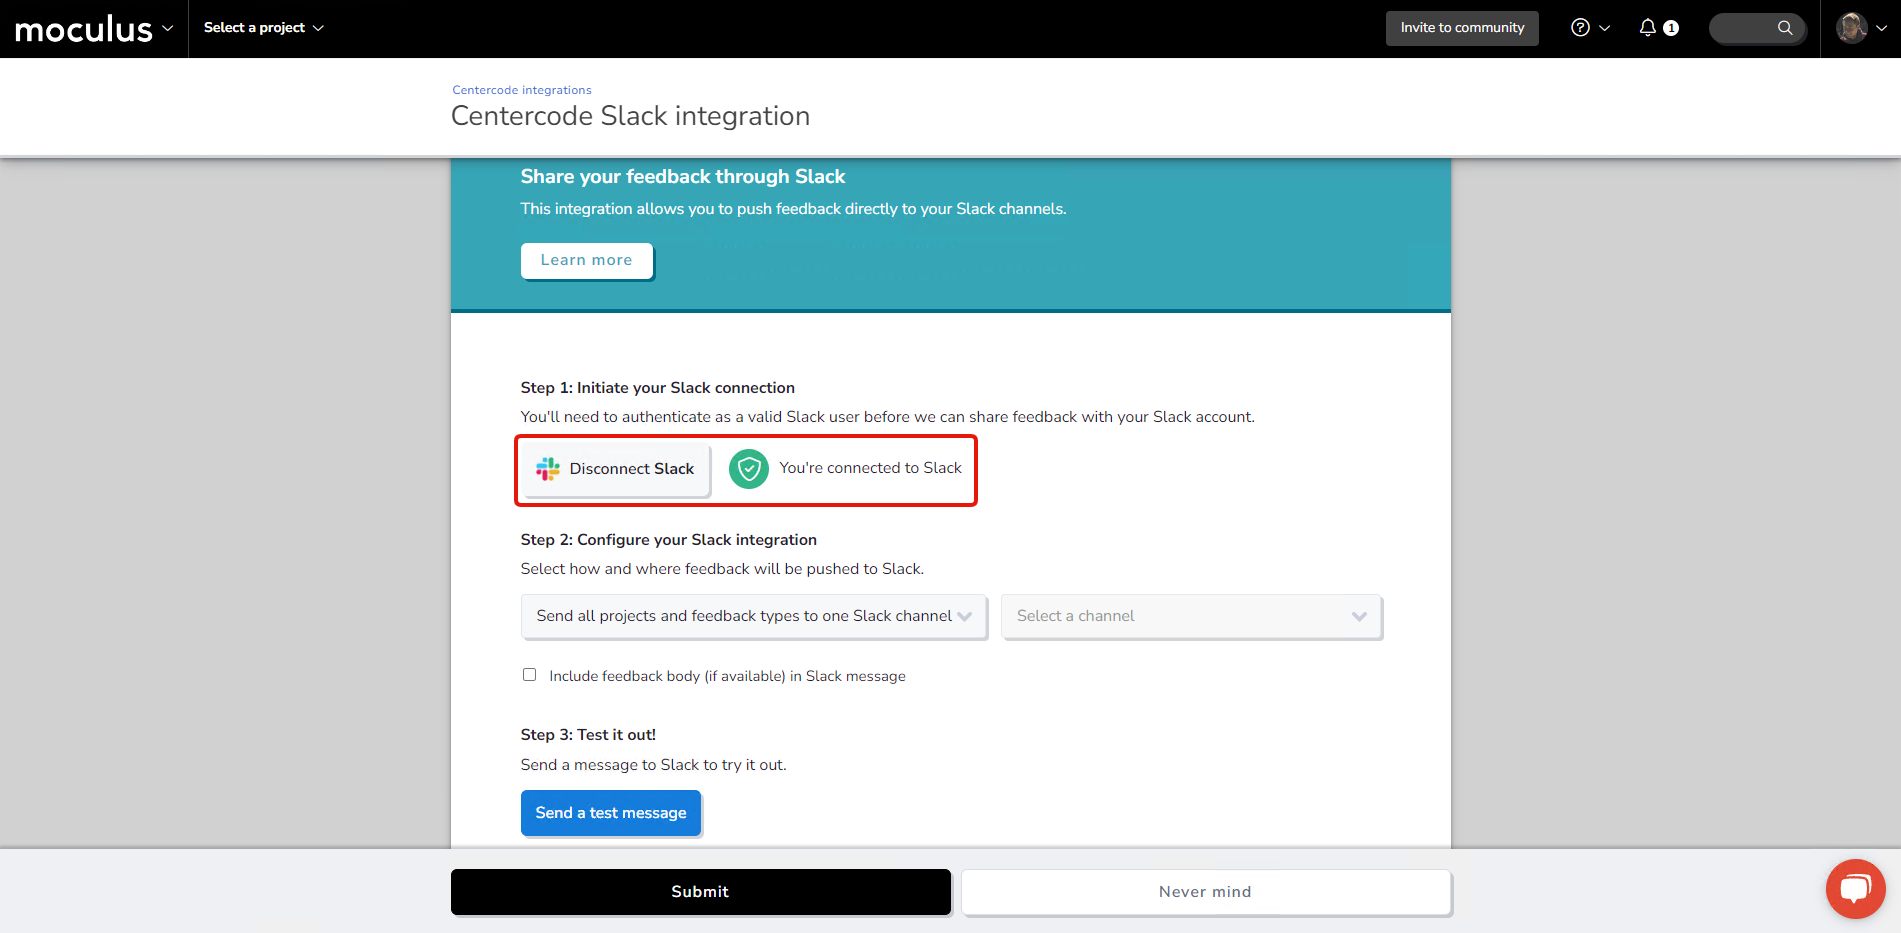This screenshot has width=1901, height=933.
Task: Check Include feedback body in Slack message
Action: click(529, 675)
